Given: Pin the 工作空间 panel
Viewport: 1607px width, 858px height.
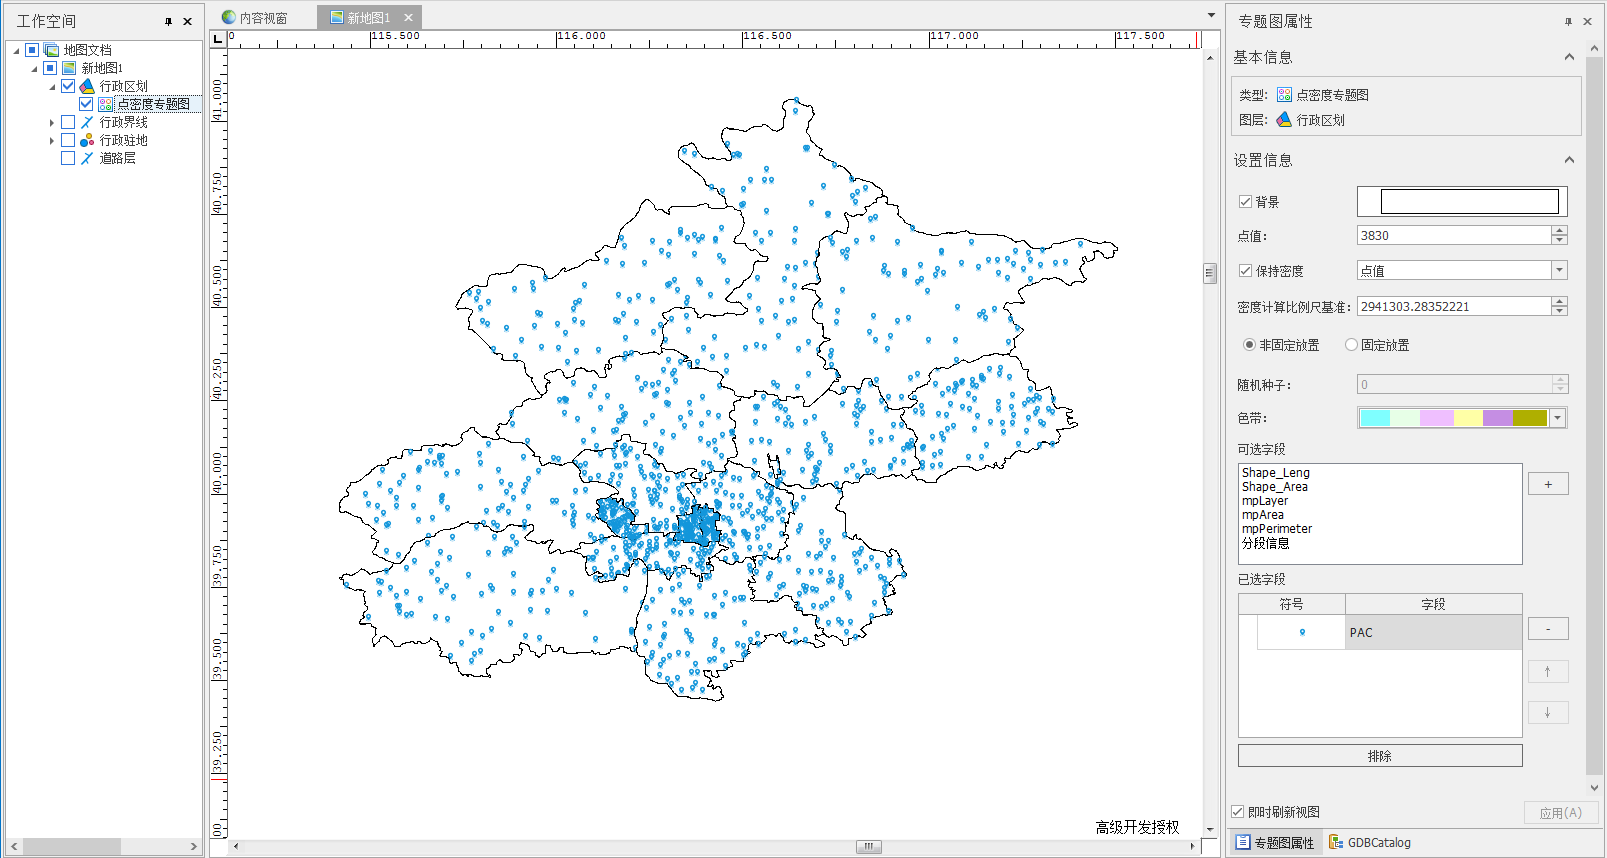Looking at the screenshot, I should (x=168, y=21).
